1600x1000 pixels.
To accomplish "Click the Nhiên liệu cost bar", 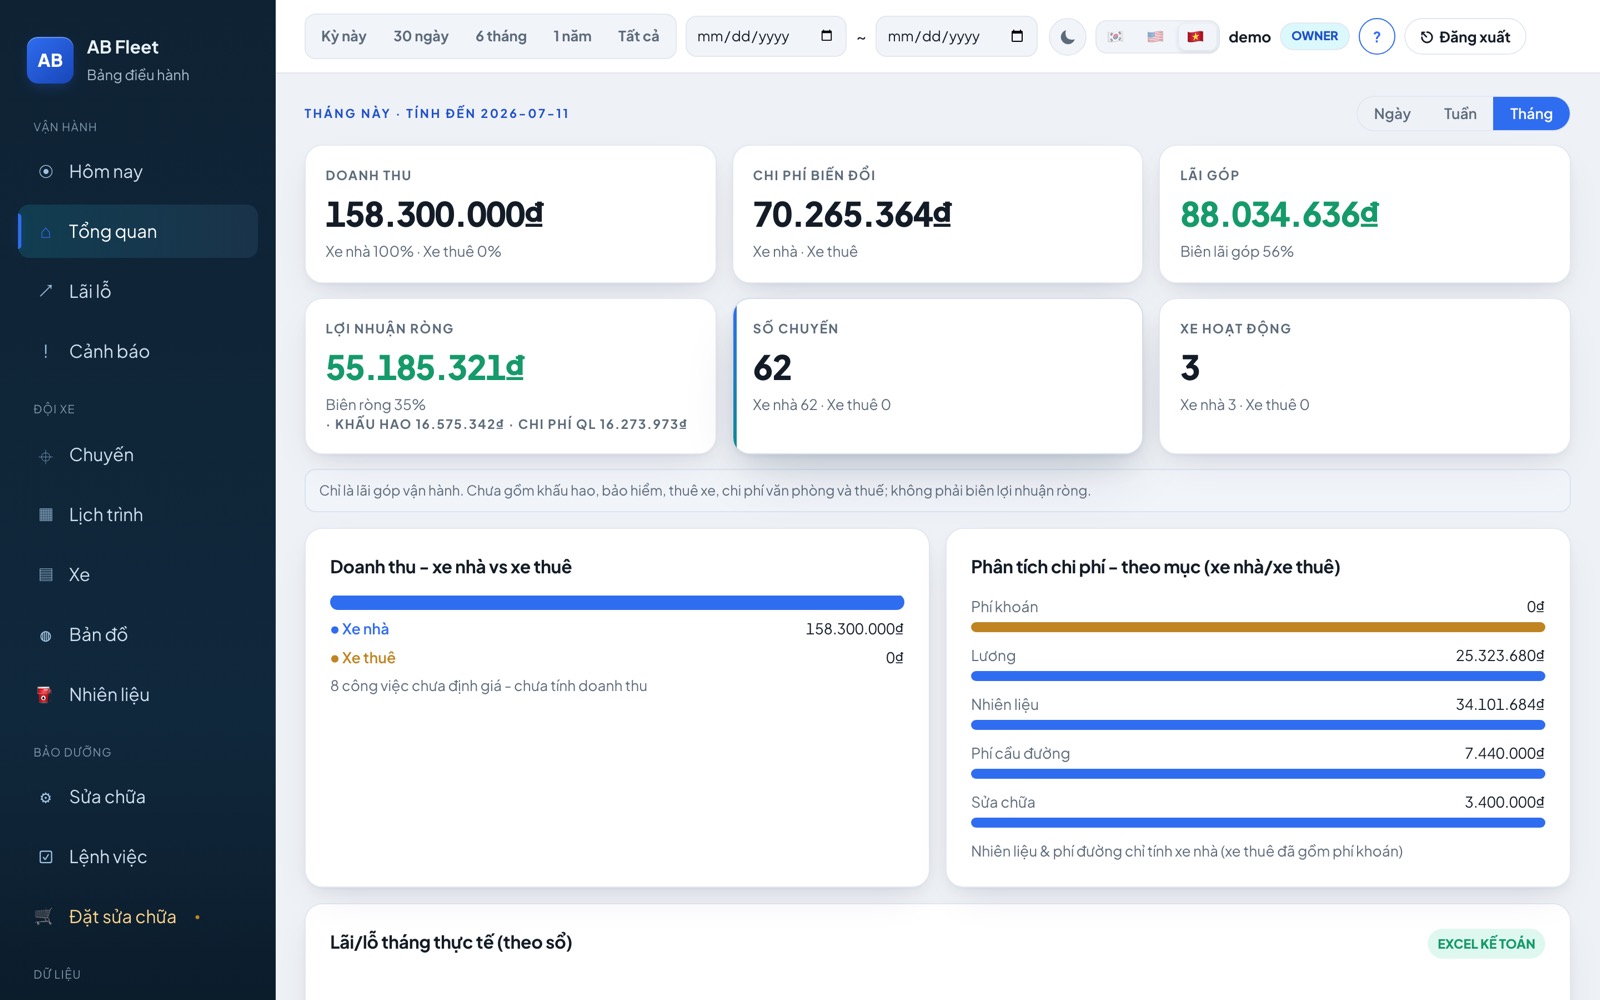I will click(x=1258, y=725).
